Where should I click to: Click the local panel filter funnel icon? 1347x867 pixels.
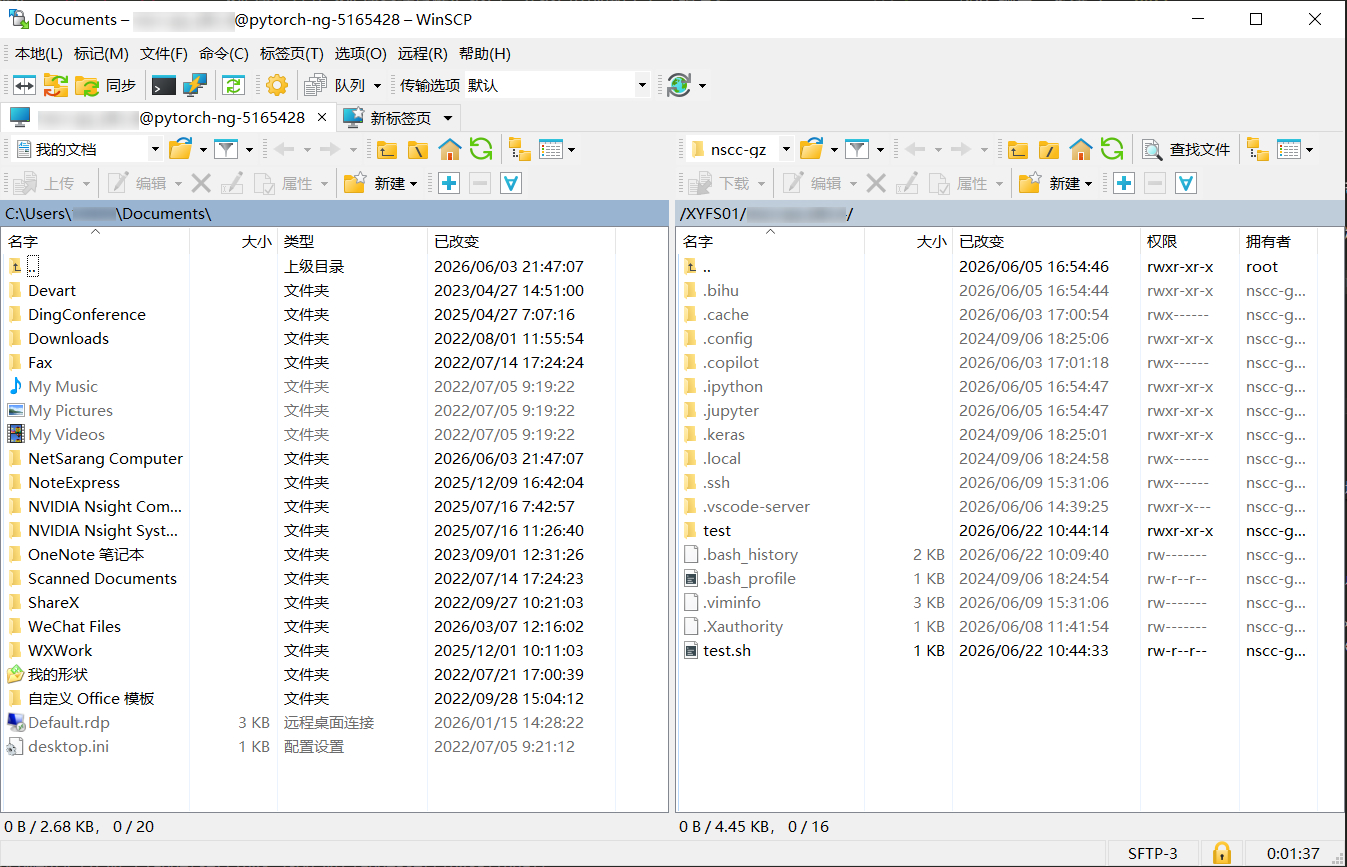coord(226,150)
